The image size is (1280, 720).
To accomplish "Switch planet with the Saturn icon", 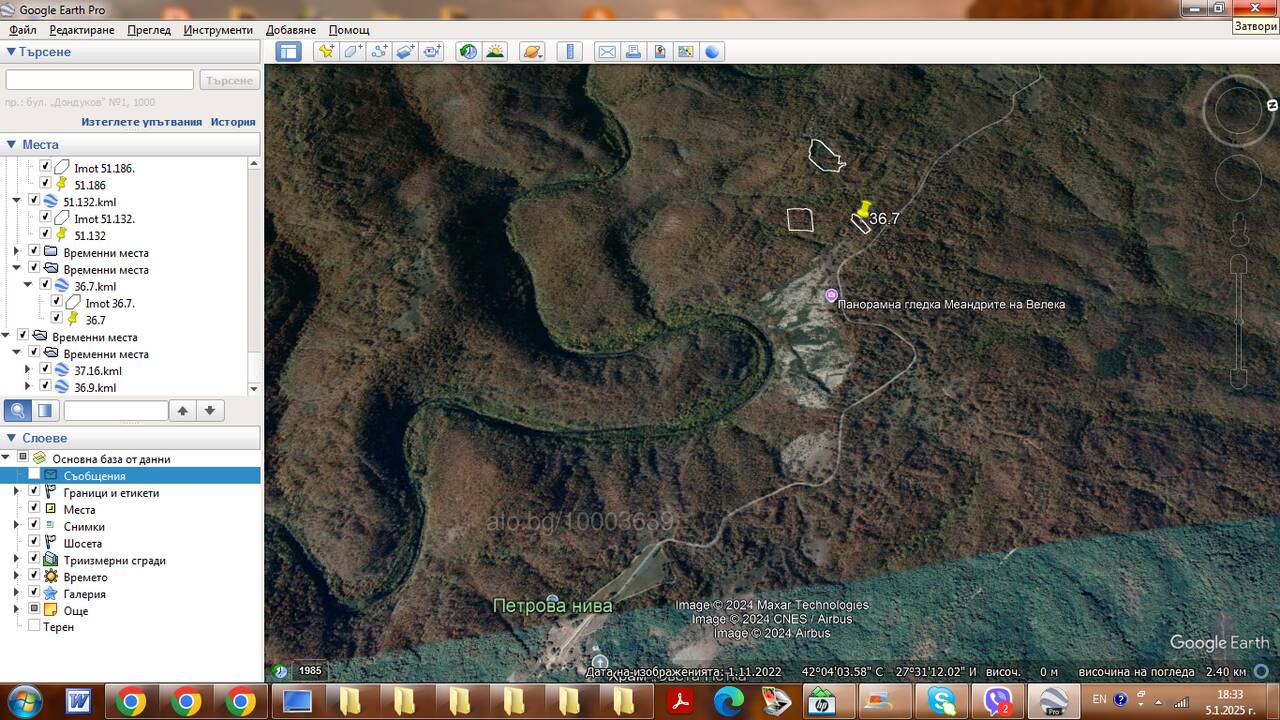I will (532, 52).
